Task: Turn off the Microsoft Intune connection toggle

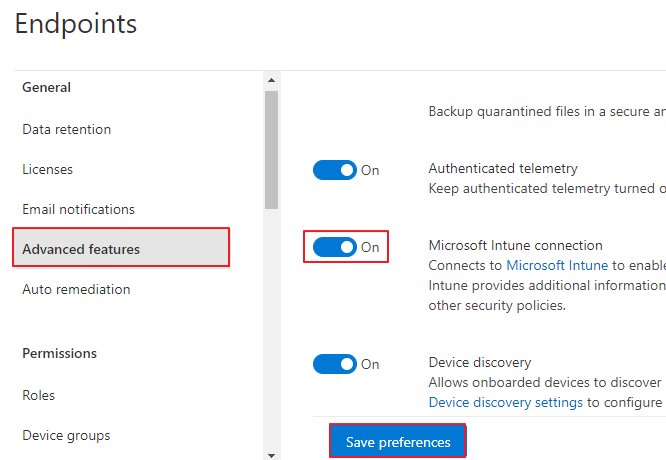Action: pyautogui.click(x=335, y=247)
